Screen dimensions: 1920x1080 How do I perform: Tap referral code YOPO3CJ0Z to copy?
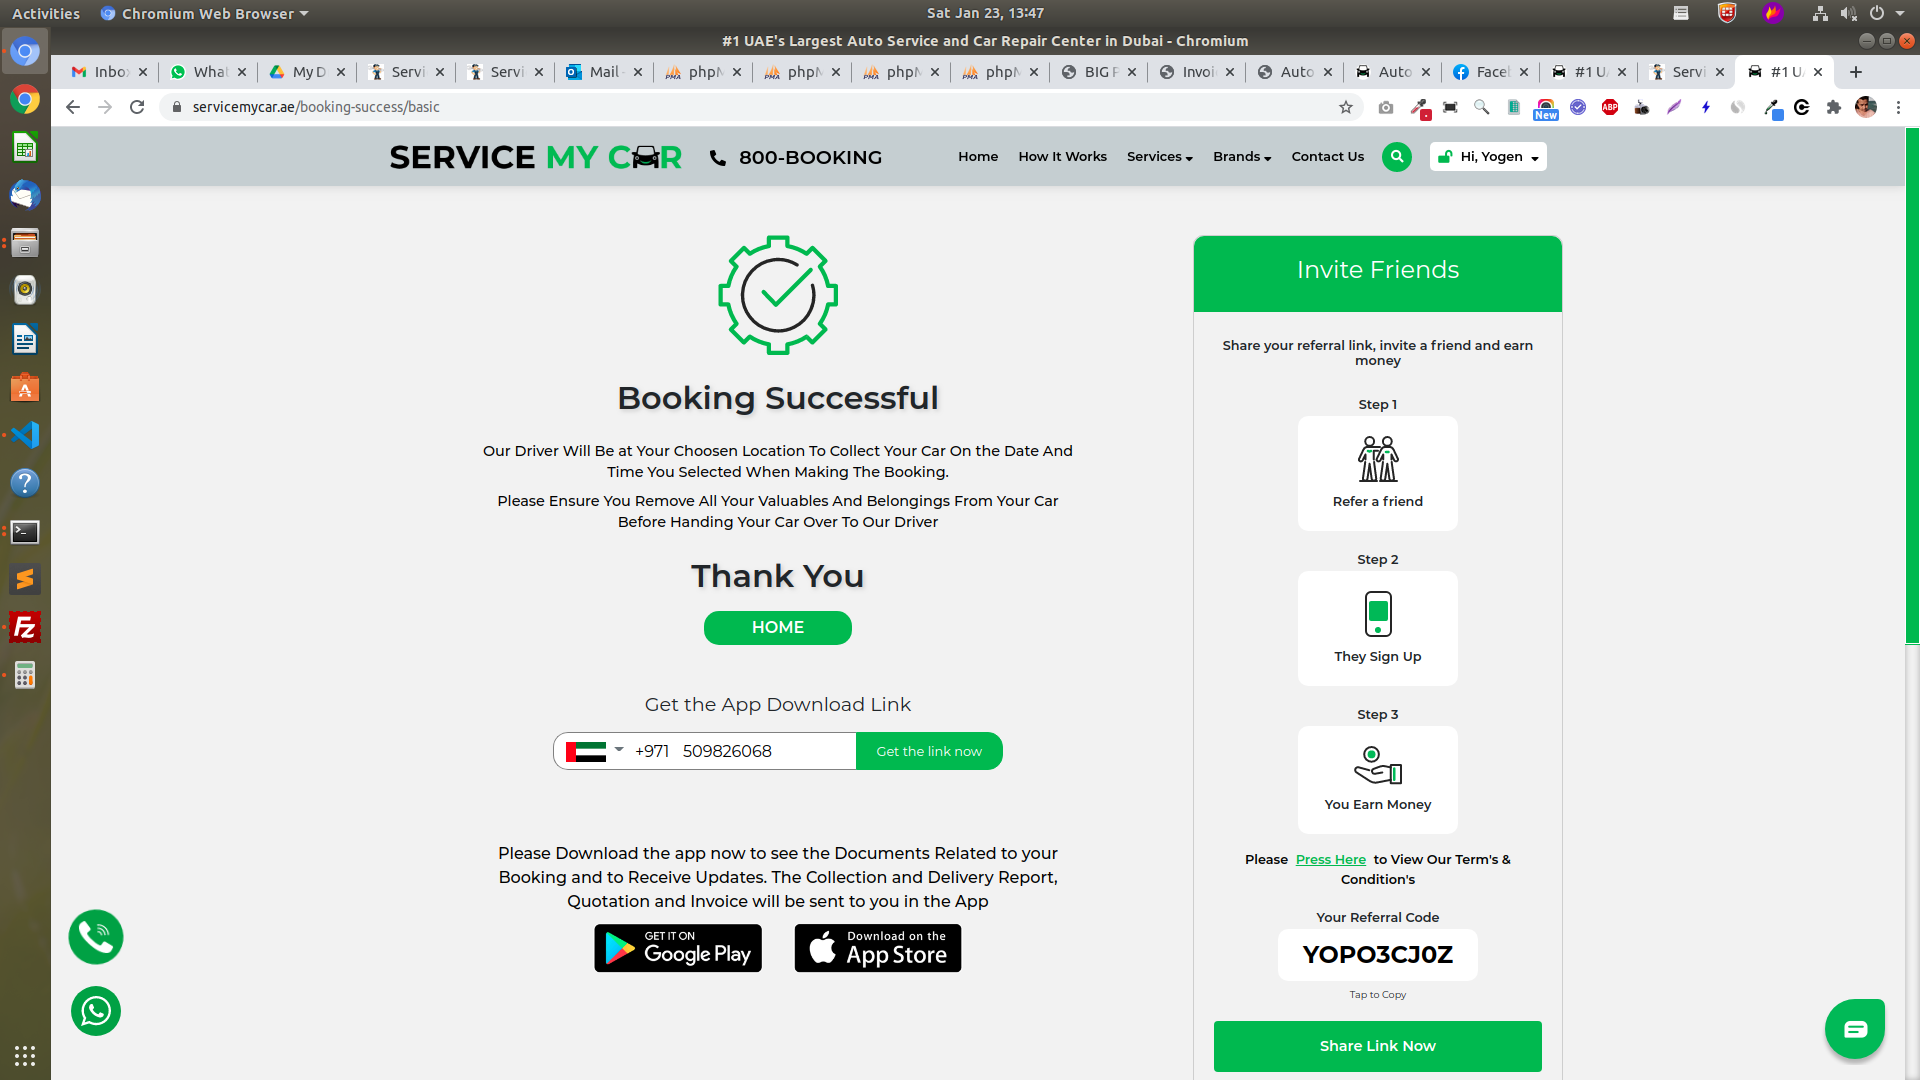(1377, 955)
